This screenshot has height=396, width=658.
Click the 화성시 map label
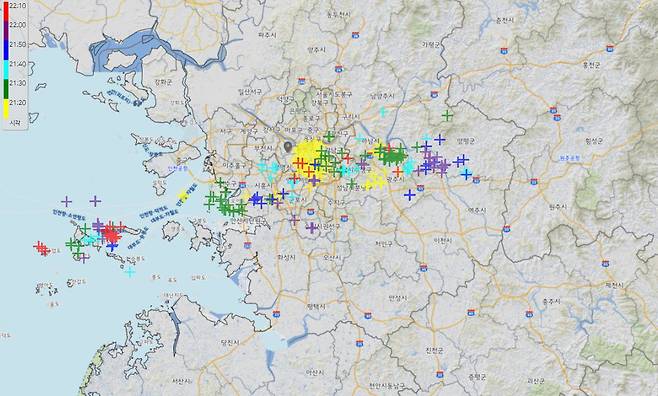coord(286,257)
